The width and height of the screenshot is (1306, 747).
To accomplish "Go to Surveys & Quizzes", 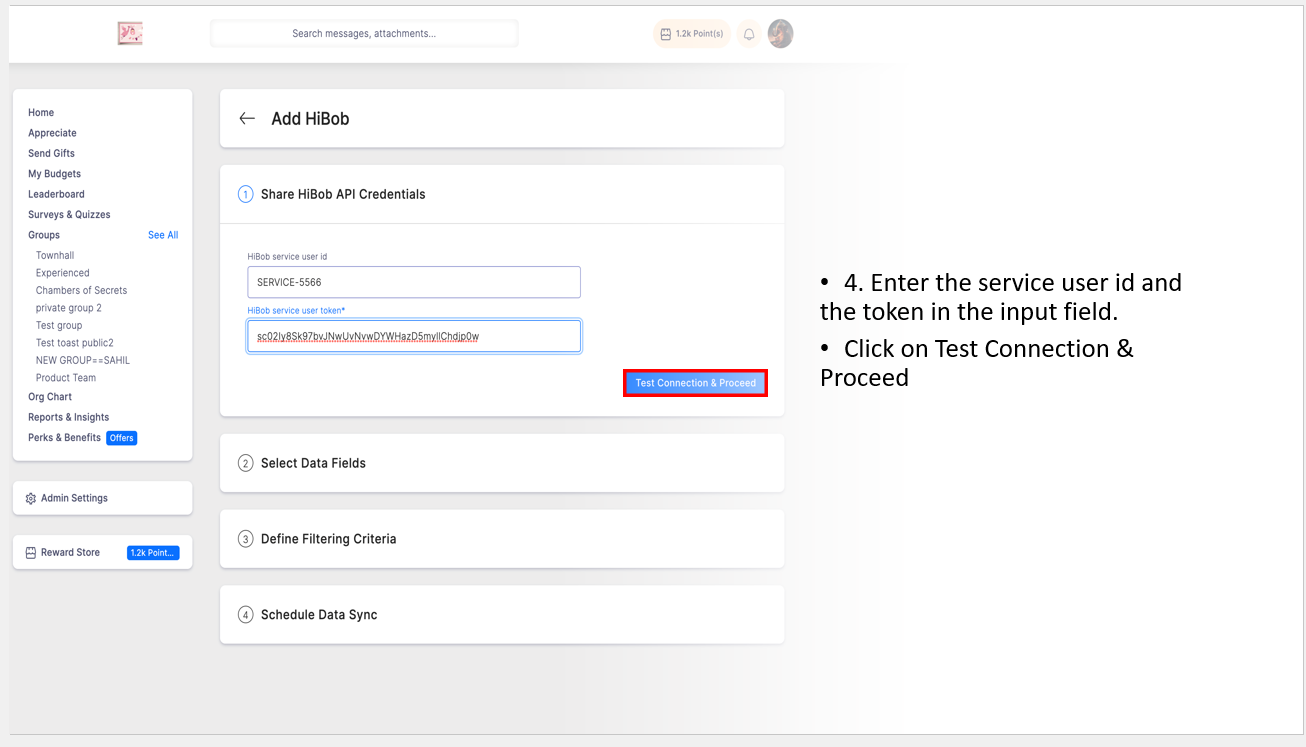I will [x=69, y=215].
